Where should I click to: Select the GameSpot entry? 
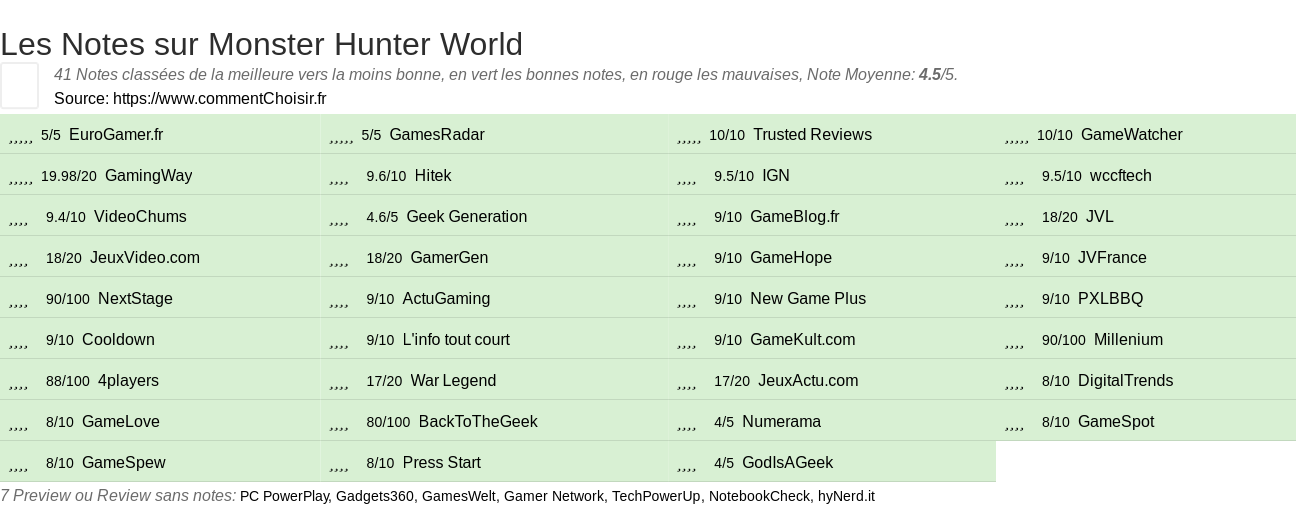[x=1116, y=422]
